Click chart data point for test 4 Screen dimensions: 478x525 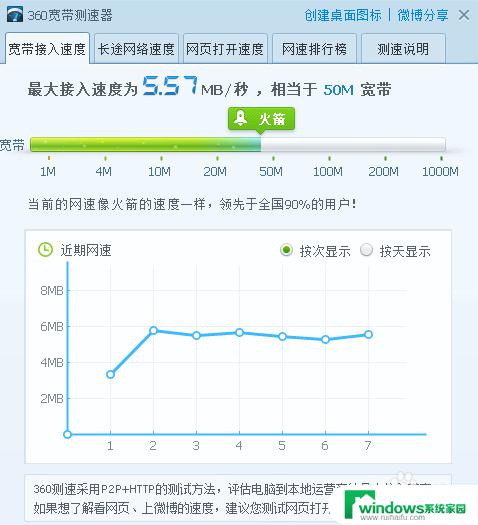239,332
